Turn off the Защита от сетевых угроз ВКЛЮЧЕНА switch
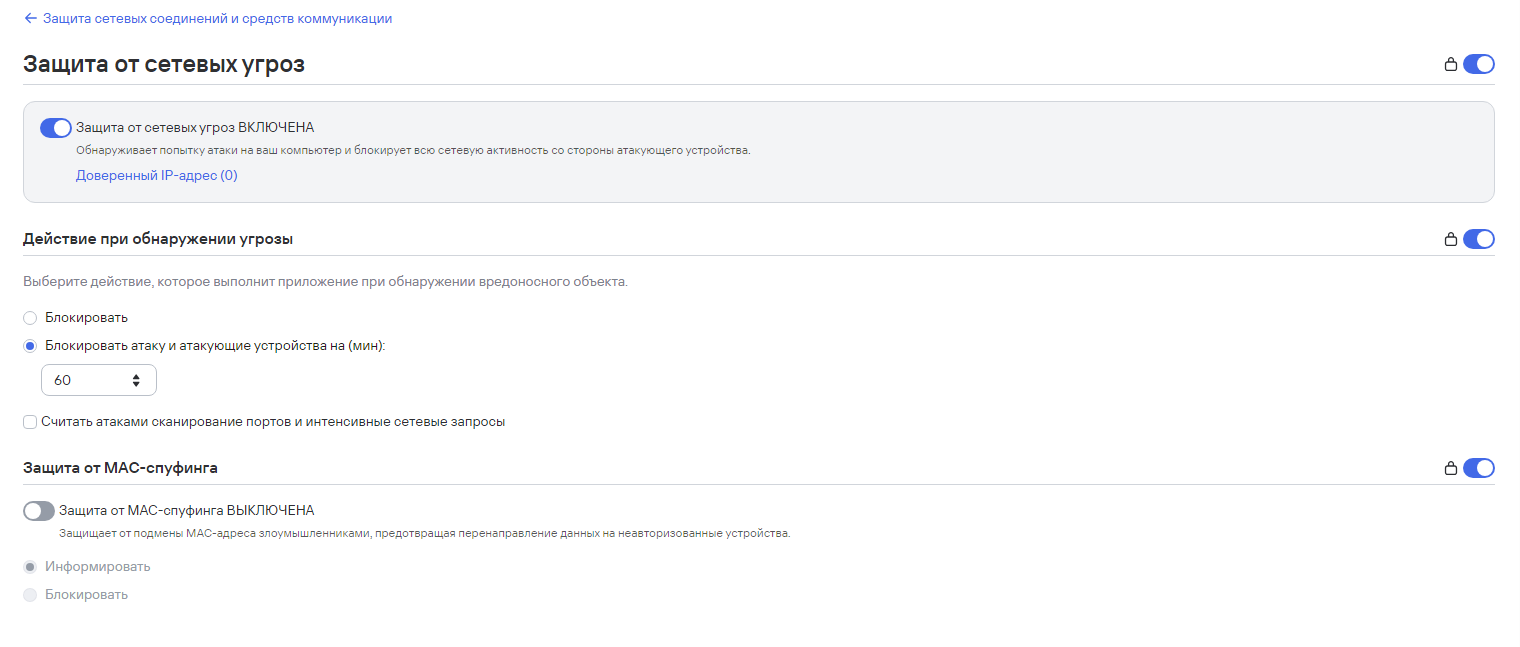Screen dimensions: 1520x647 click(56, 127)
